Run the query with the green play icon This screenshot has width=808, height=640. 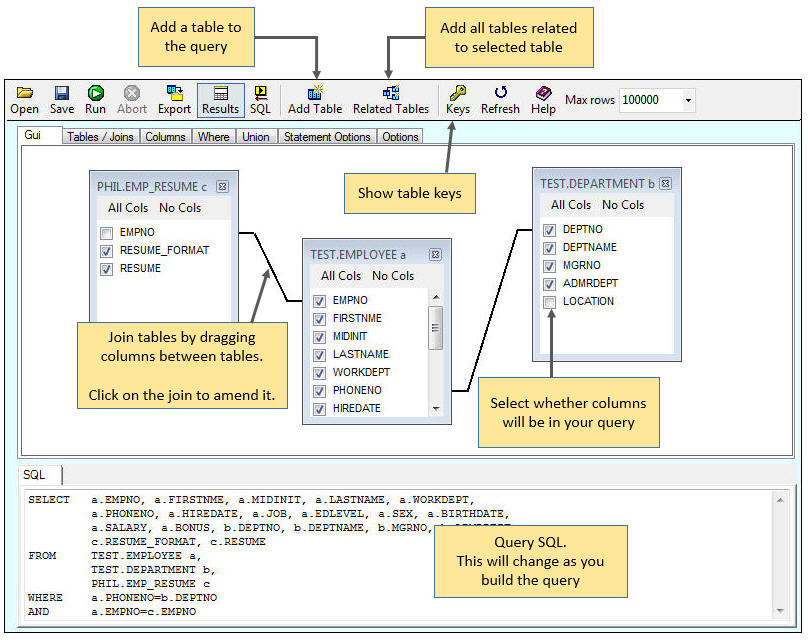pos(95,93)
